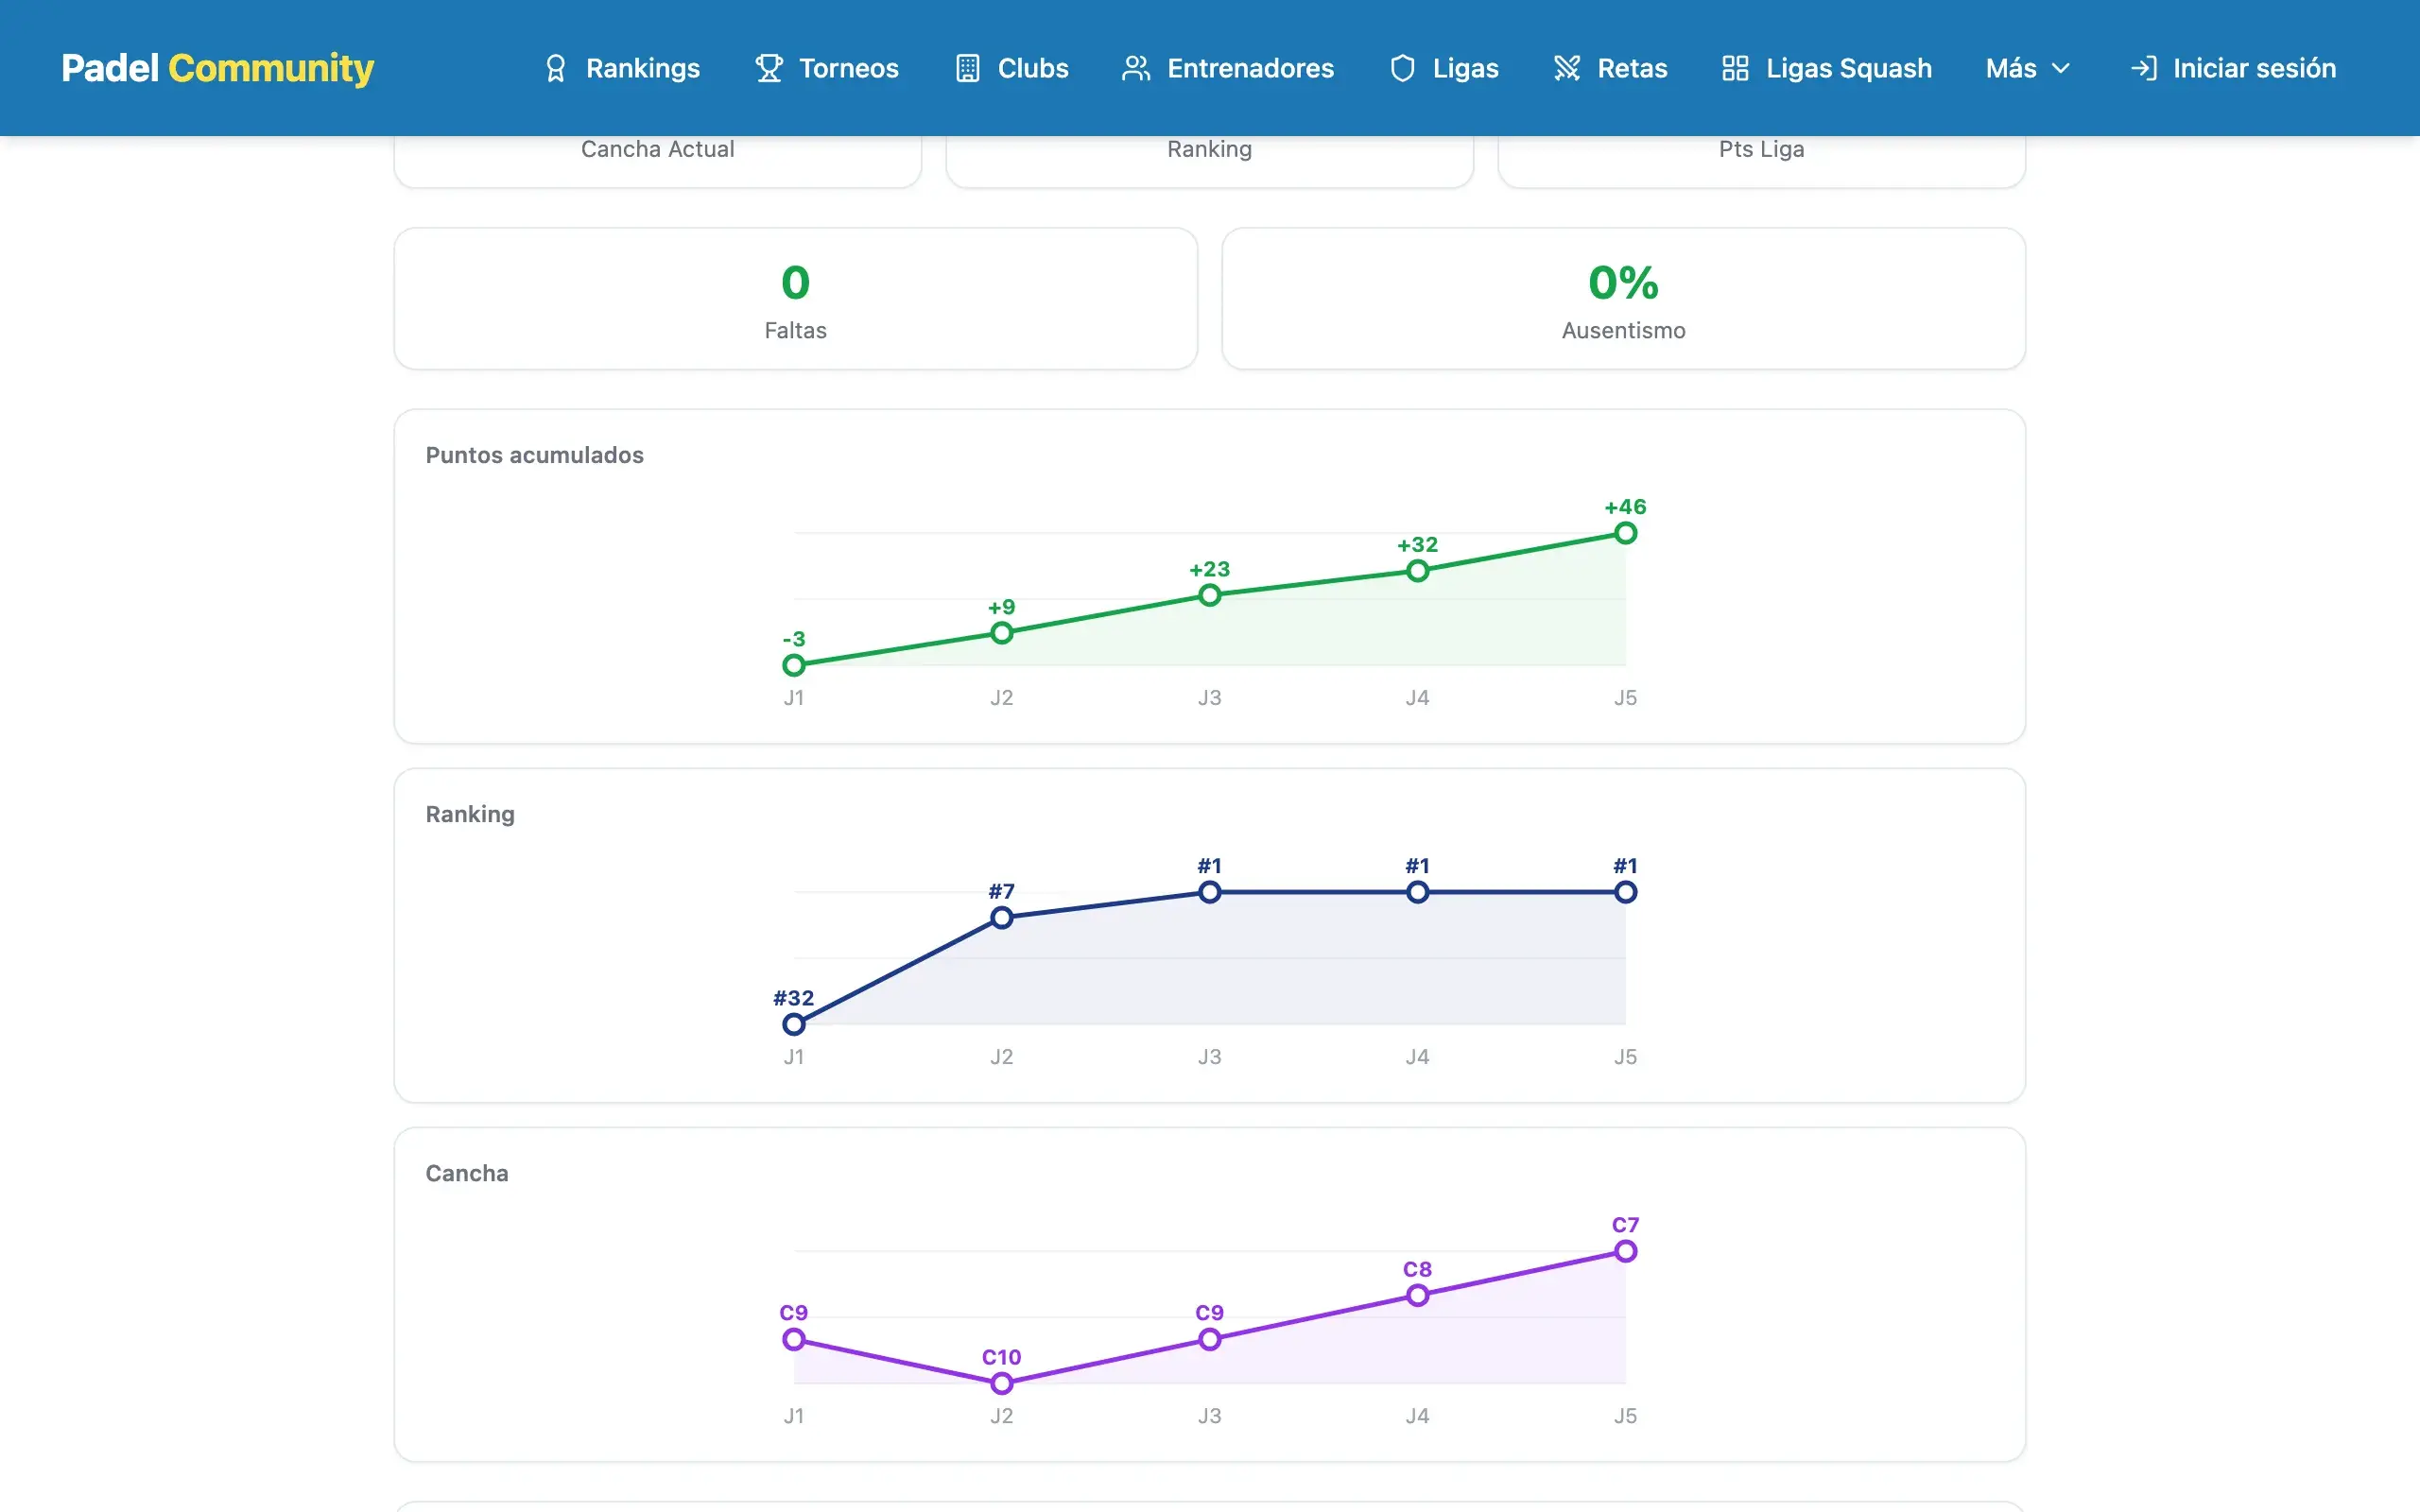Screen dimensions: 2420x1512
Task: Click the 'Cancha' chart title
Action: [467, 1173]
